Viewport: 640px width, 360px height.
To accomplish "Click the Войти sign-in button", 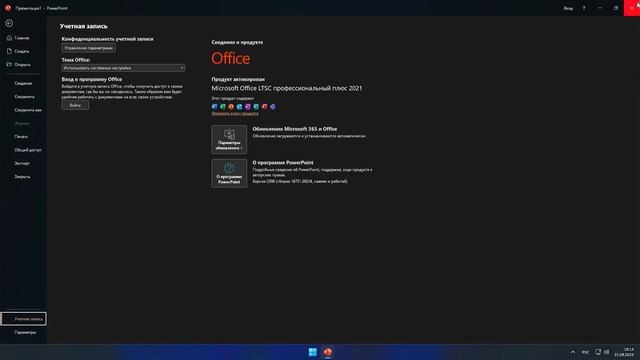I will pos(75,105).
